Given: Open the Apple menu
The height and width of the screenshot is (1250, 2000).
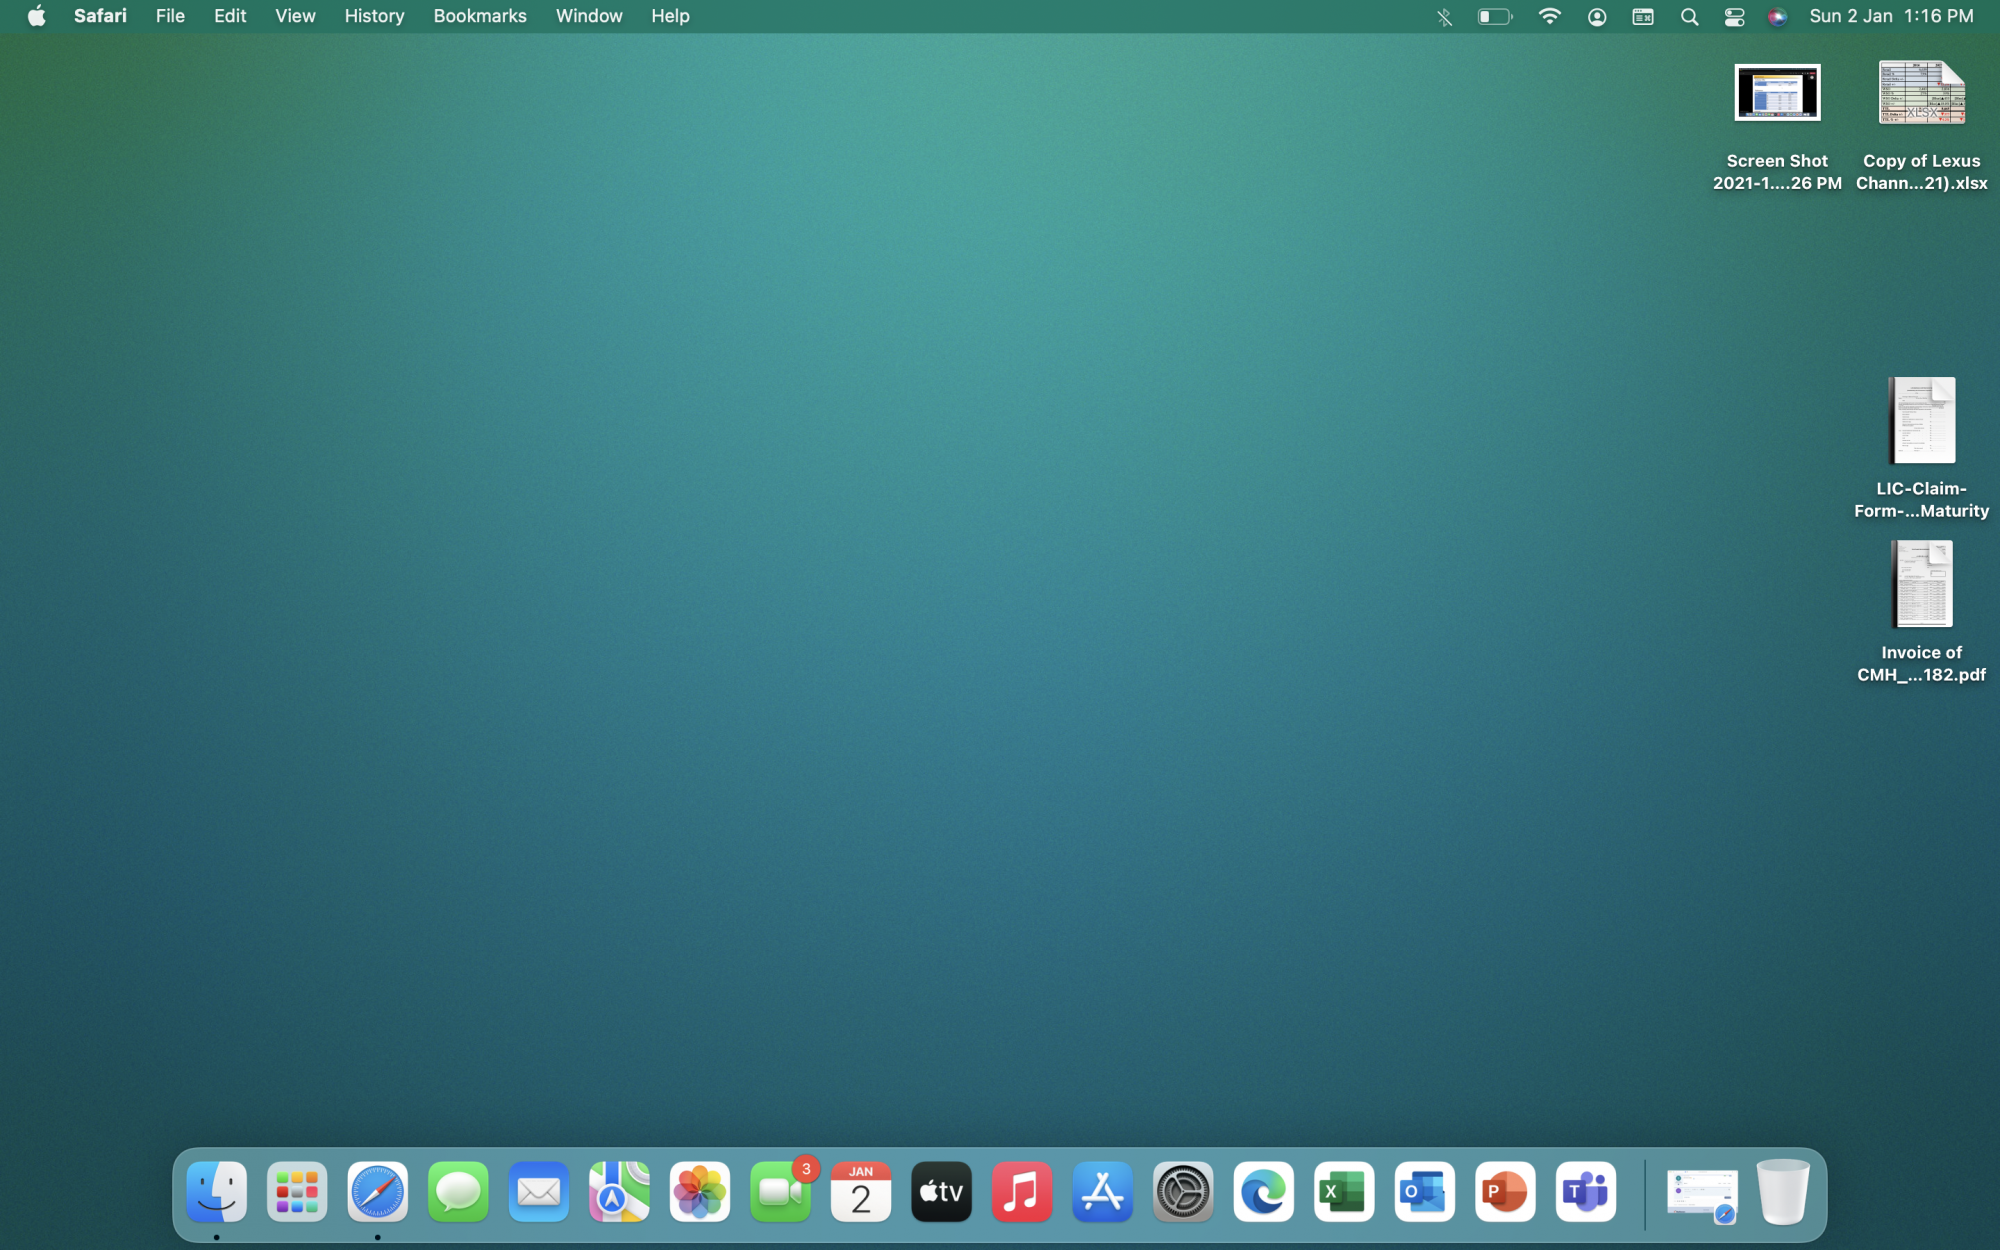Looking at the screenshot, I should pos(36,17).
